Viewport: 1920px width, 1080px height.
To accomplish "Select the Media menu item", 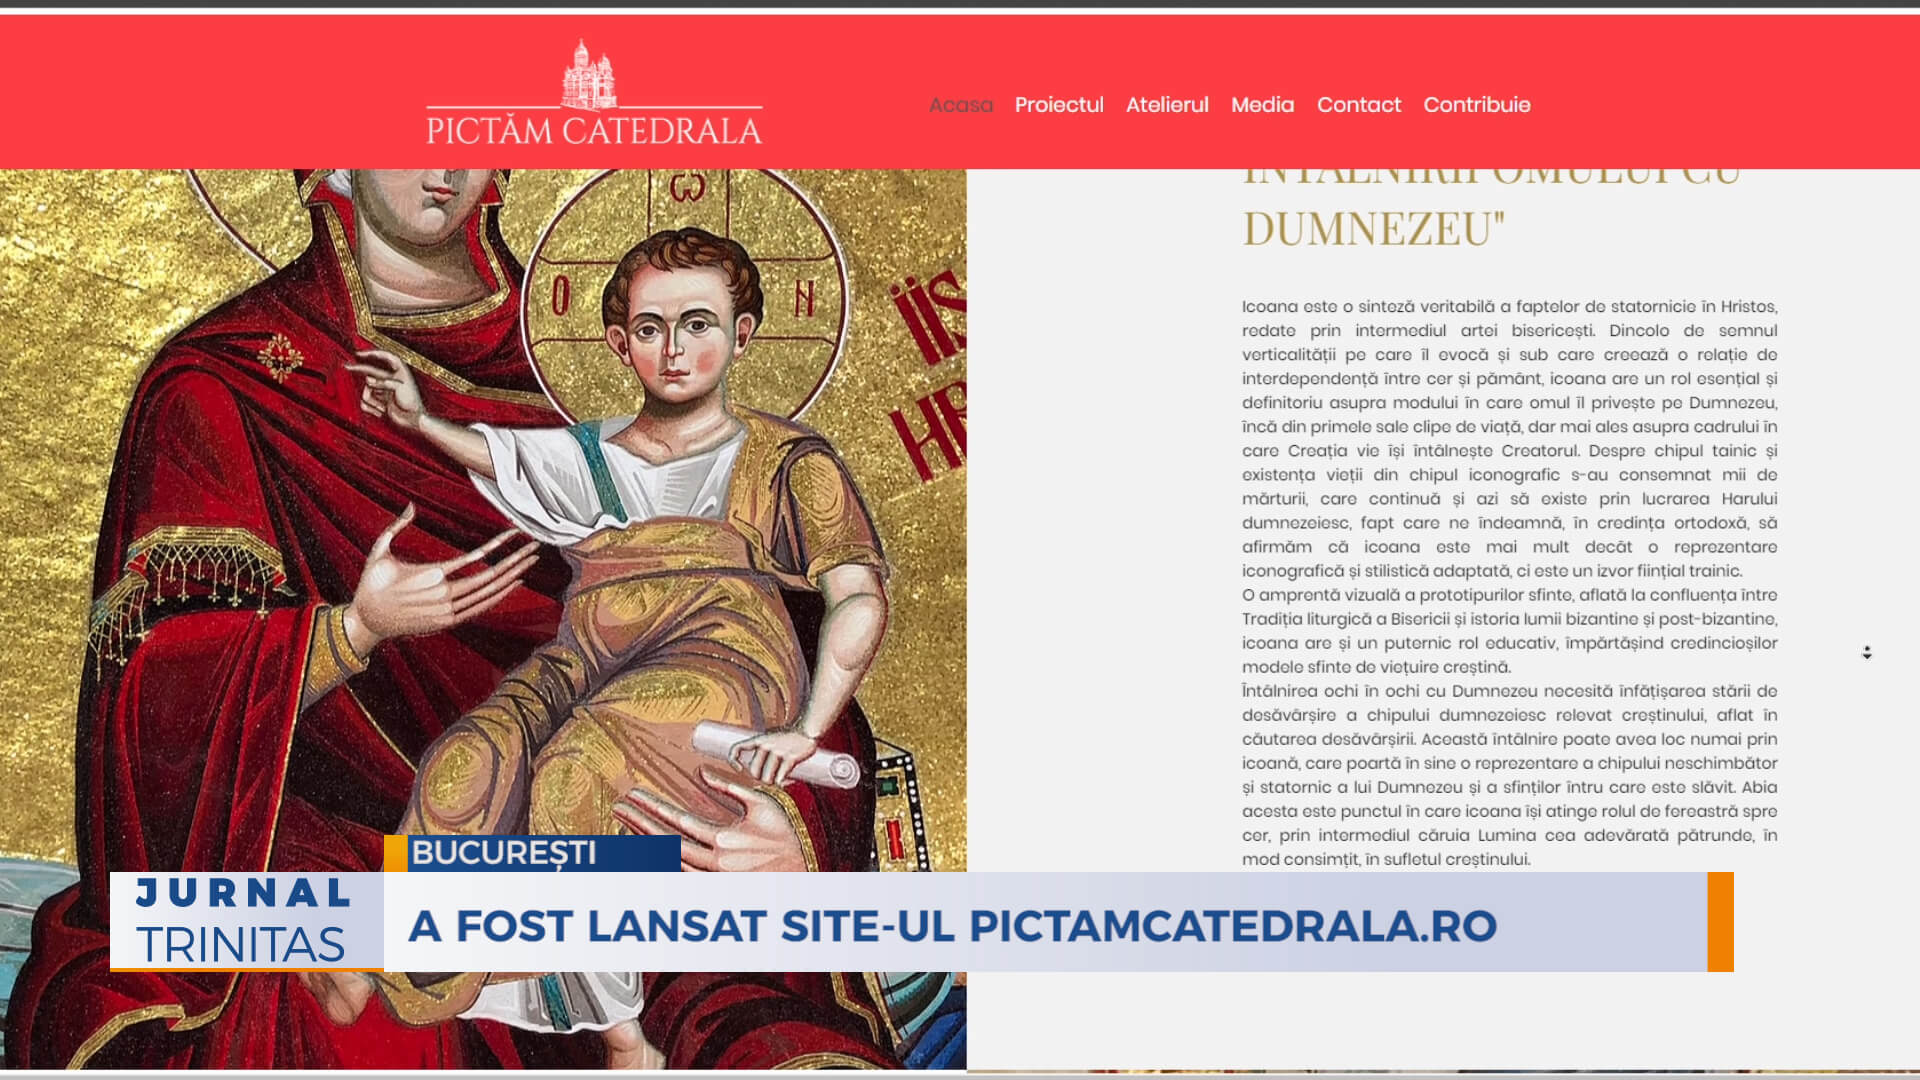I will (1262, 105).
